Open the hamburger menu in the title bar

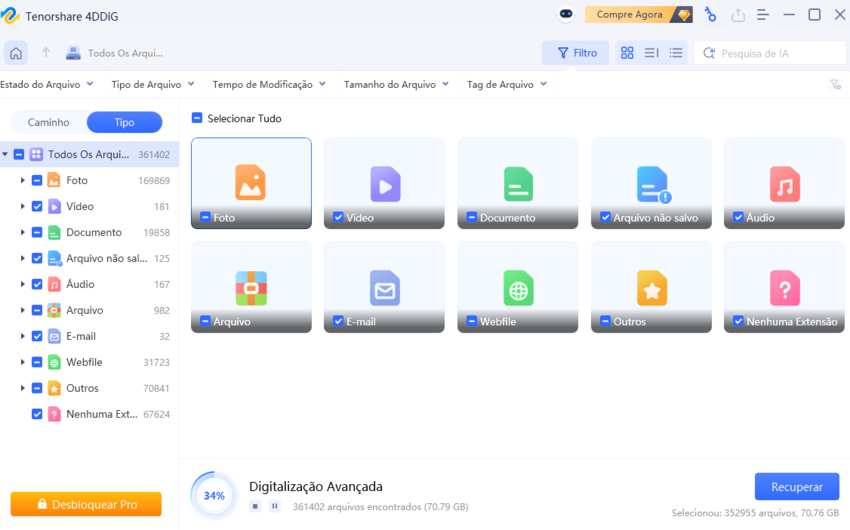click(x=763, y=14)
